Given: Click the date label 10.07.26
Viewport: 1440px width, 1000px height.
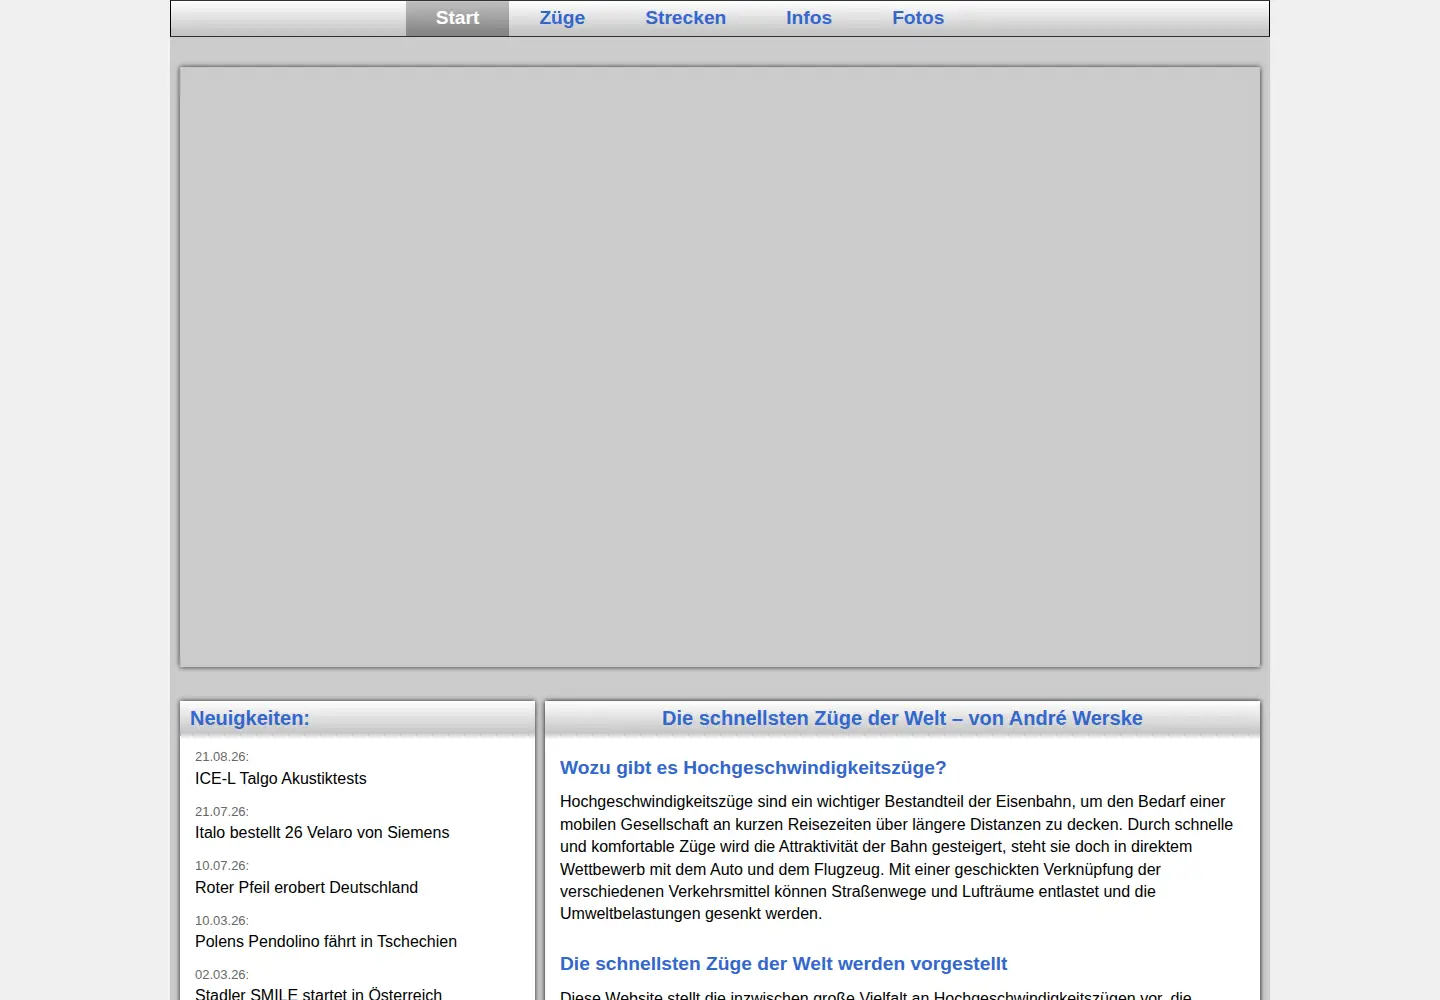Looking at the screenshot, I should [222, 866].
